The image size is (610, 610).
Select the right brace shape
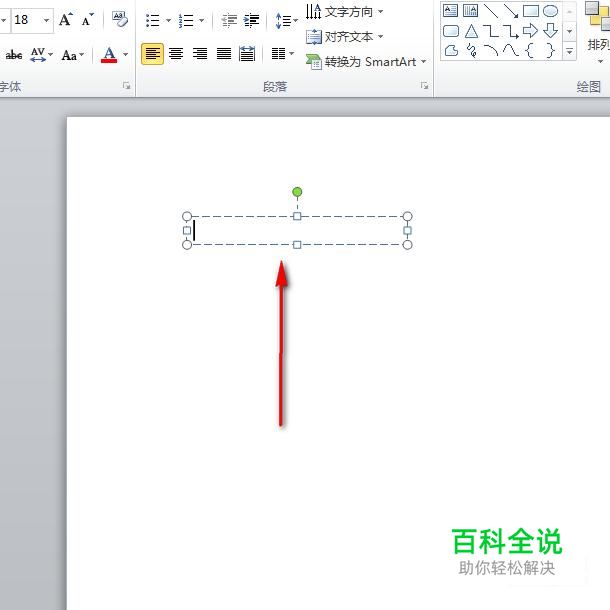click(x=550, y=50)
